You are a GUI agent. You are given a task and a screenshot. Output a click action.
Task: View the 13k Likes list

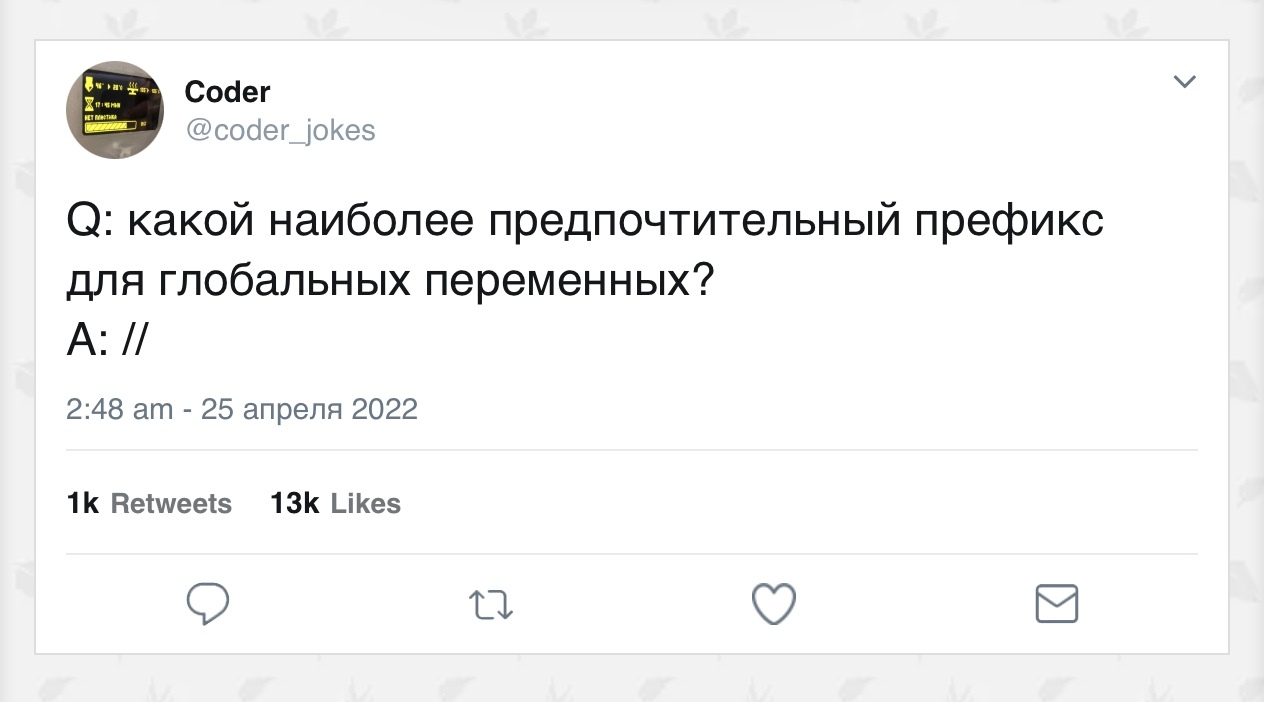point(336,503)
